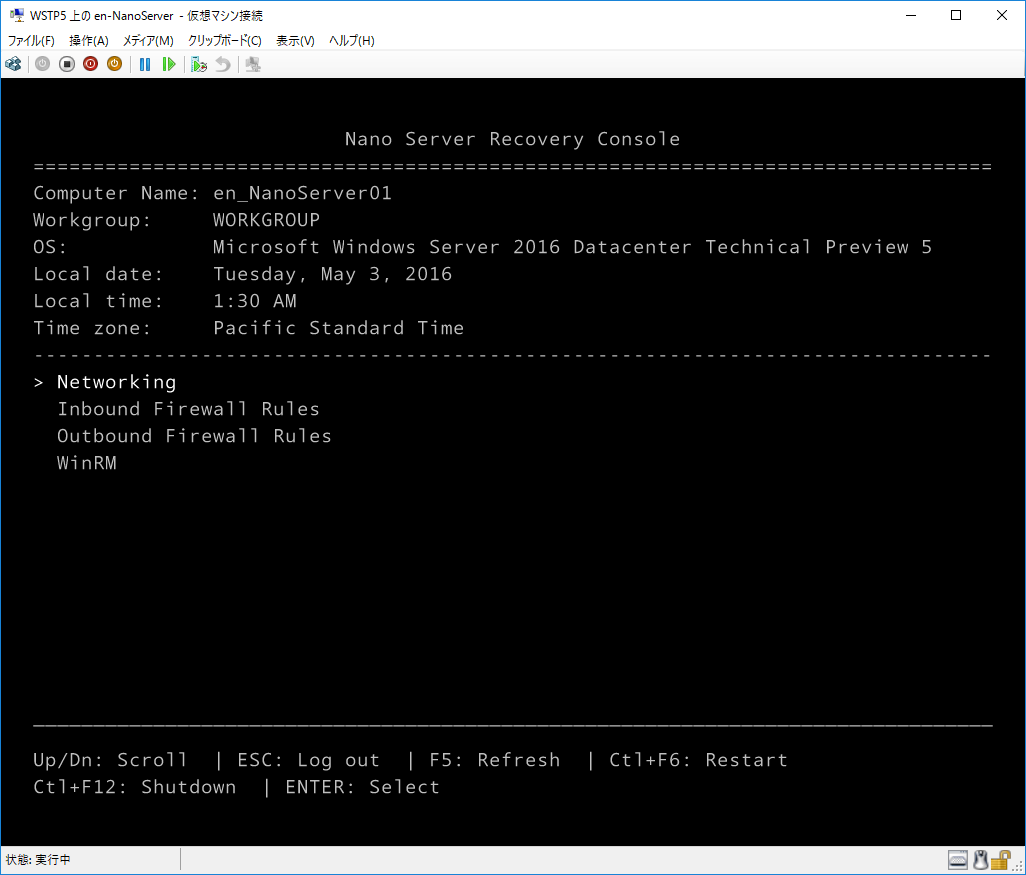Click the Nano Server Recovery Console heading
Screen dimensions: 1026x875
pyautogui.click(x=512, y=139)
